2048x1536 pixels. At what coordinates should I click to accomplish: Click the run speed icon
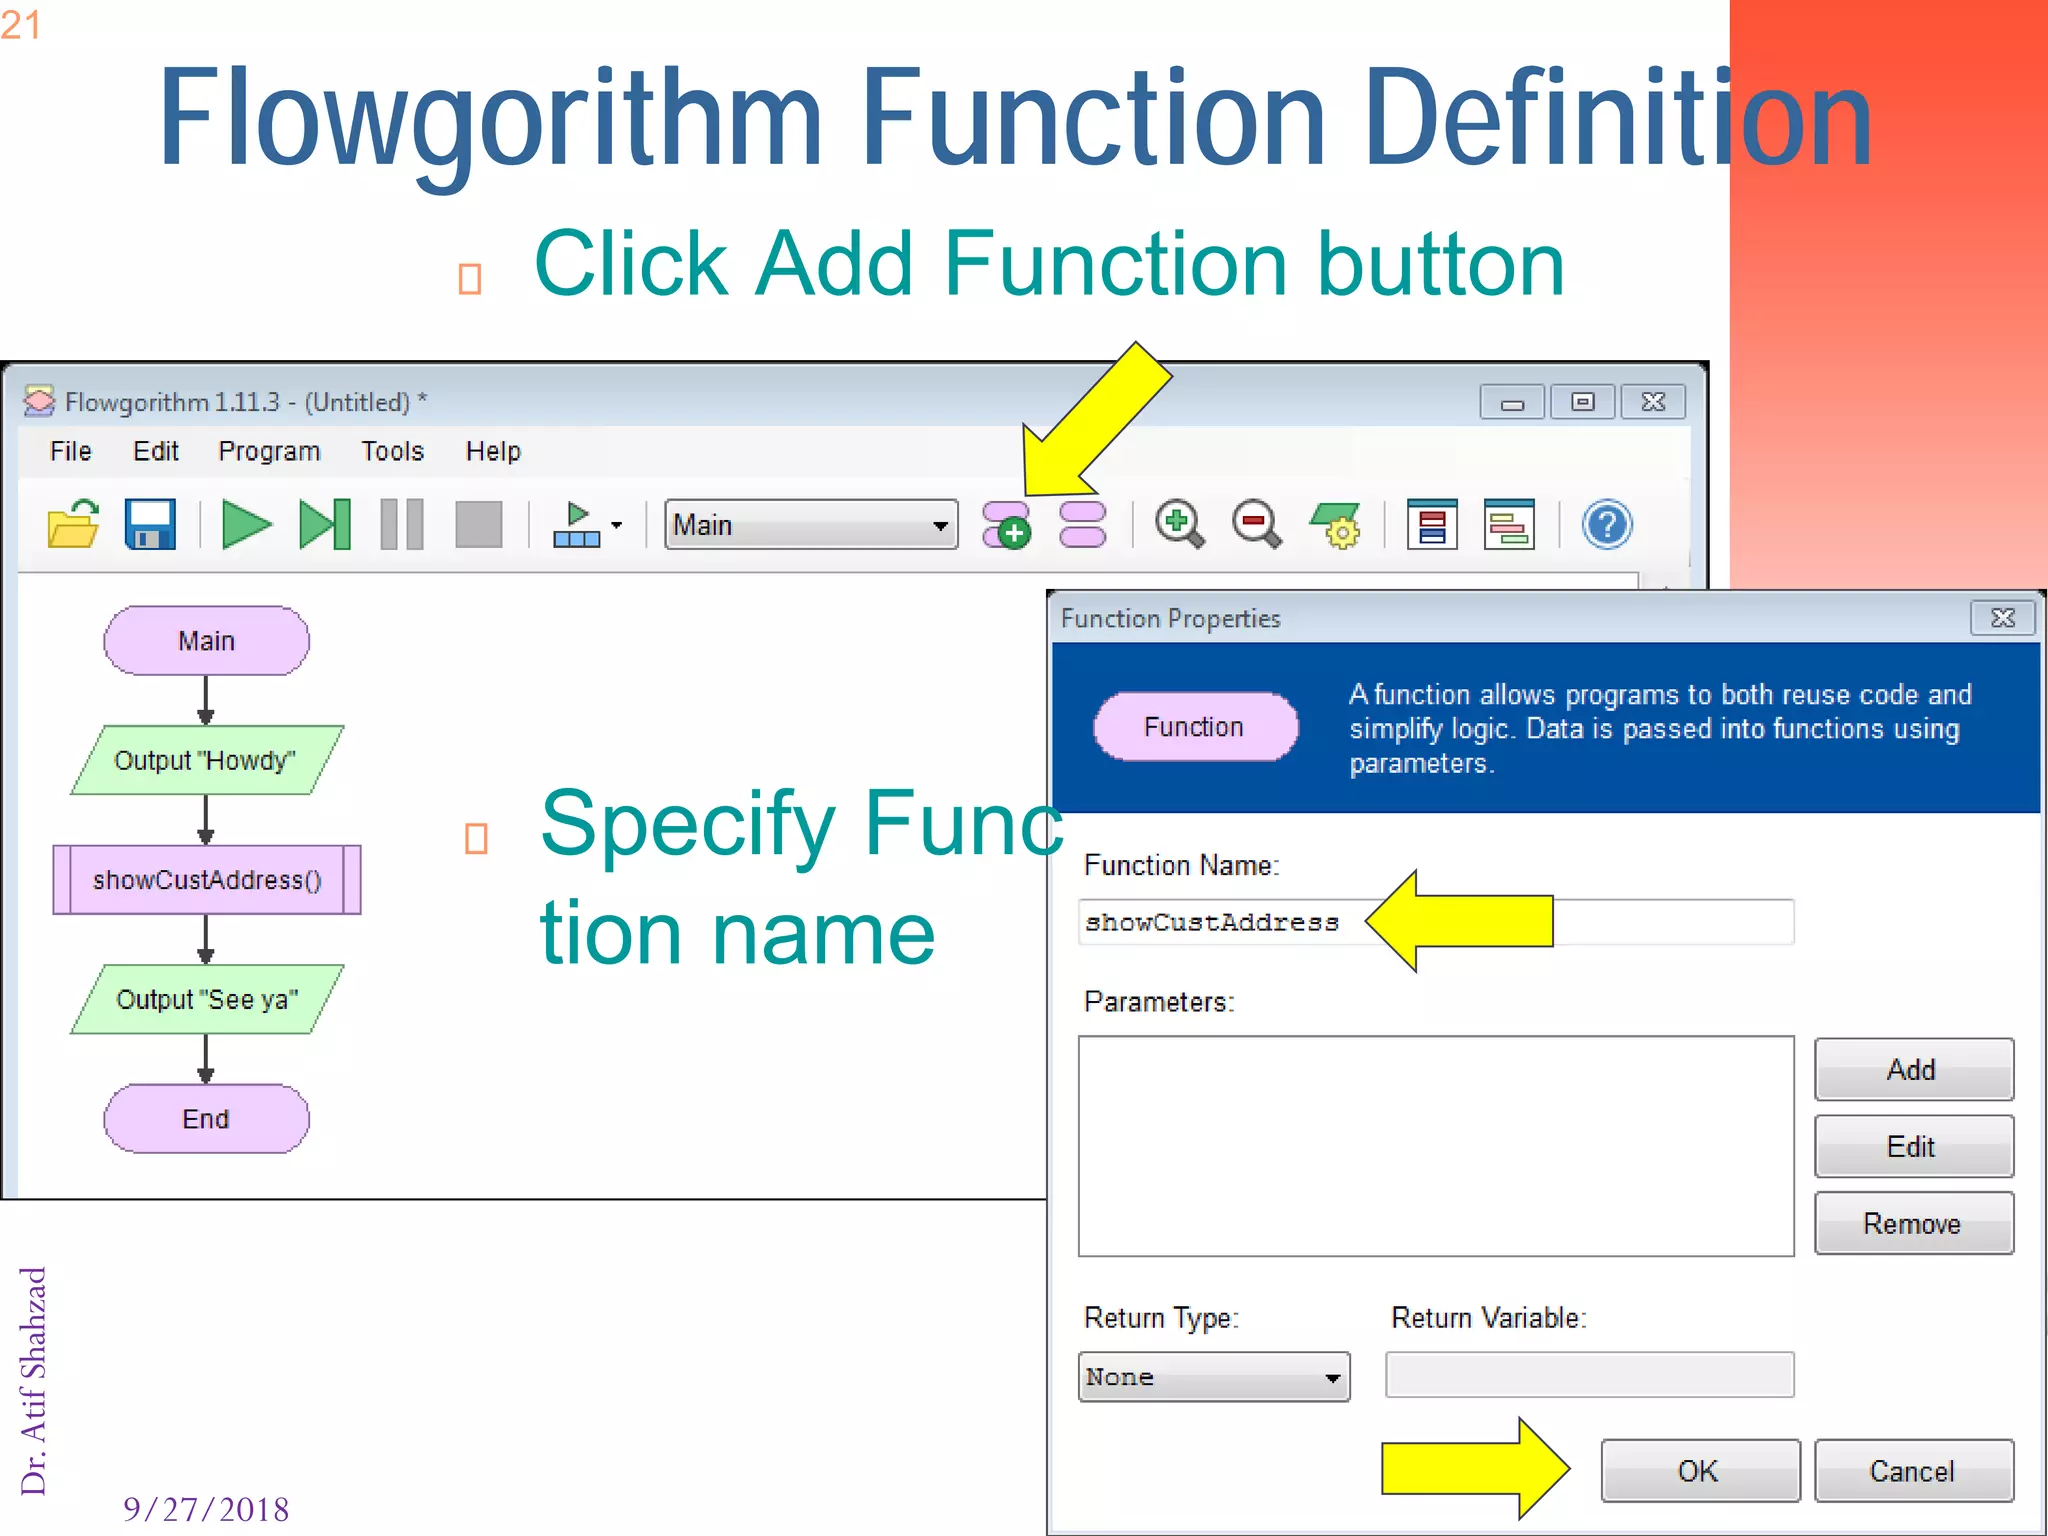(577, 524)
